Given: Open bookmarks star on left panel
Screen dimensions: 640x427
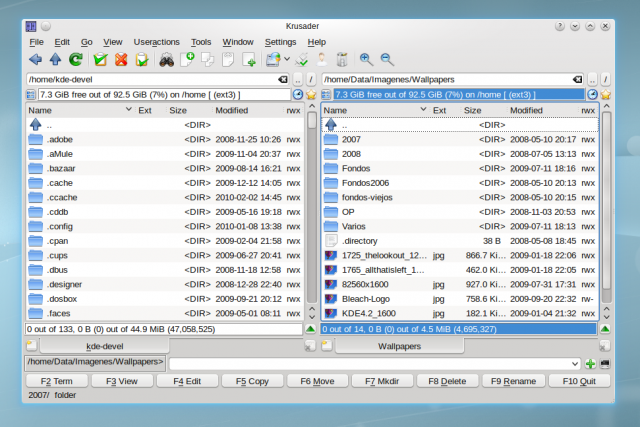Looking at the screenshot, I should (x=311, y=94).
